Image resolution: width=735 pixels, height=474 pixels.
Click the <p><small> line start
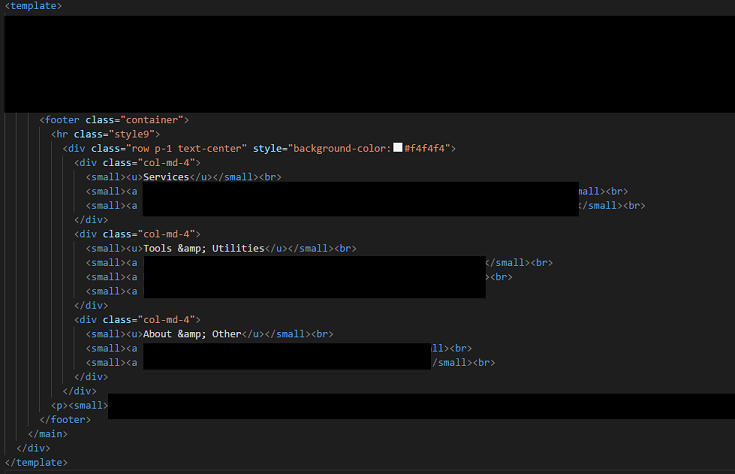tap(79, 406)
